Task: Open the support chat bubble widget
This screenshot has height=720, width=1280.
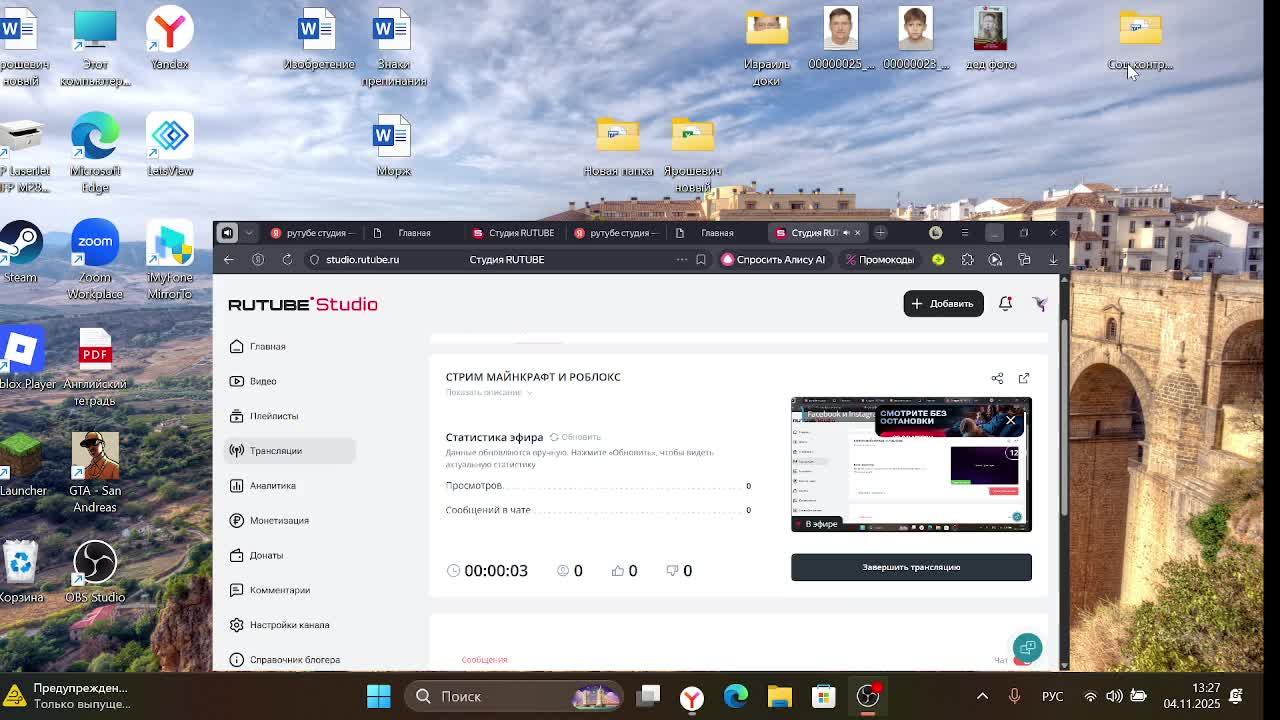Action: [x=1027, y=647]
